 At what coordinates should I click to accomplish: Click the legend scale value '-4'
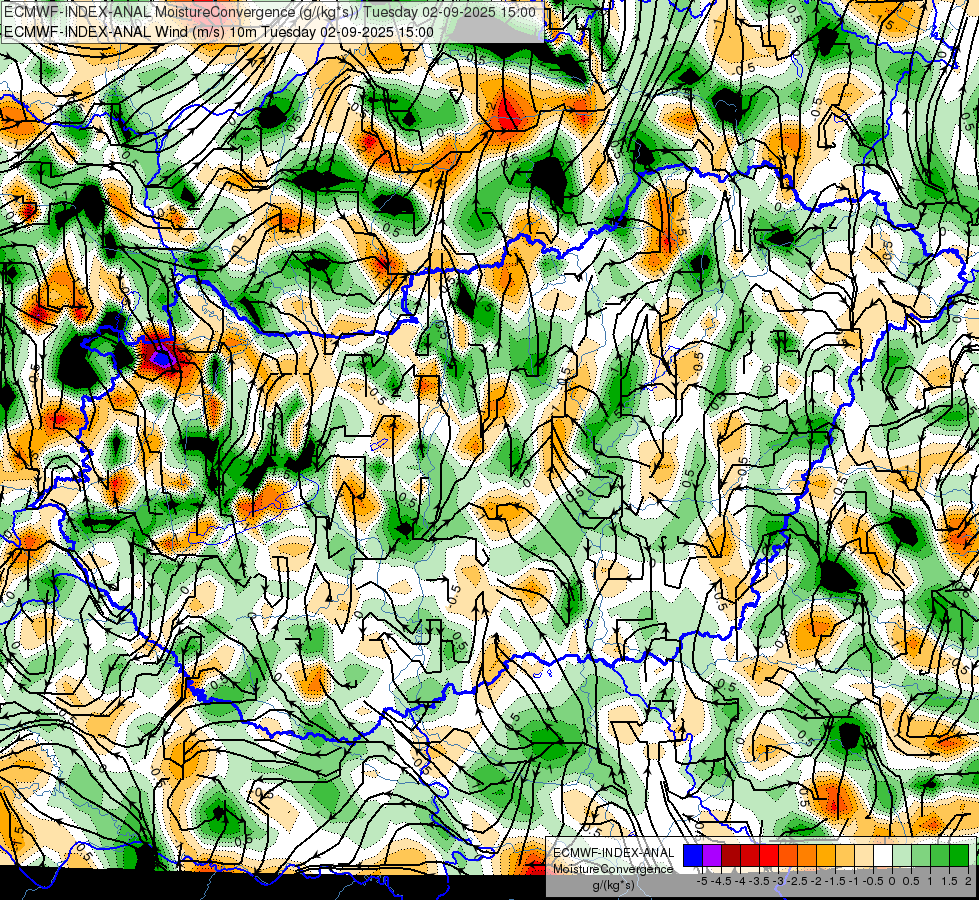point(740,881)
